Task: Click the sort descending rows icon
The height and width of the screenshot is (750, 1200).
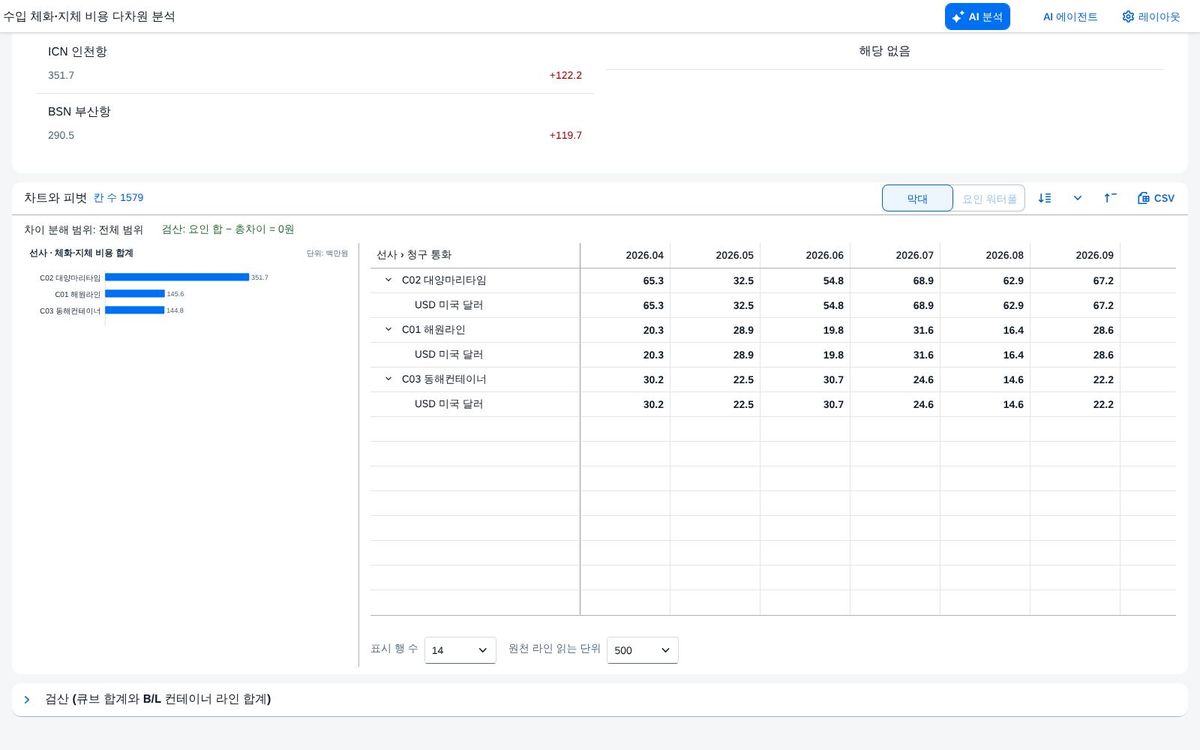Action: coord(1045,198)
